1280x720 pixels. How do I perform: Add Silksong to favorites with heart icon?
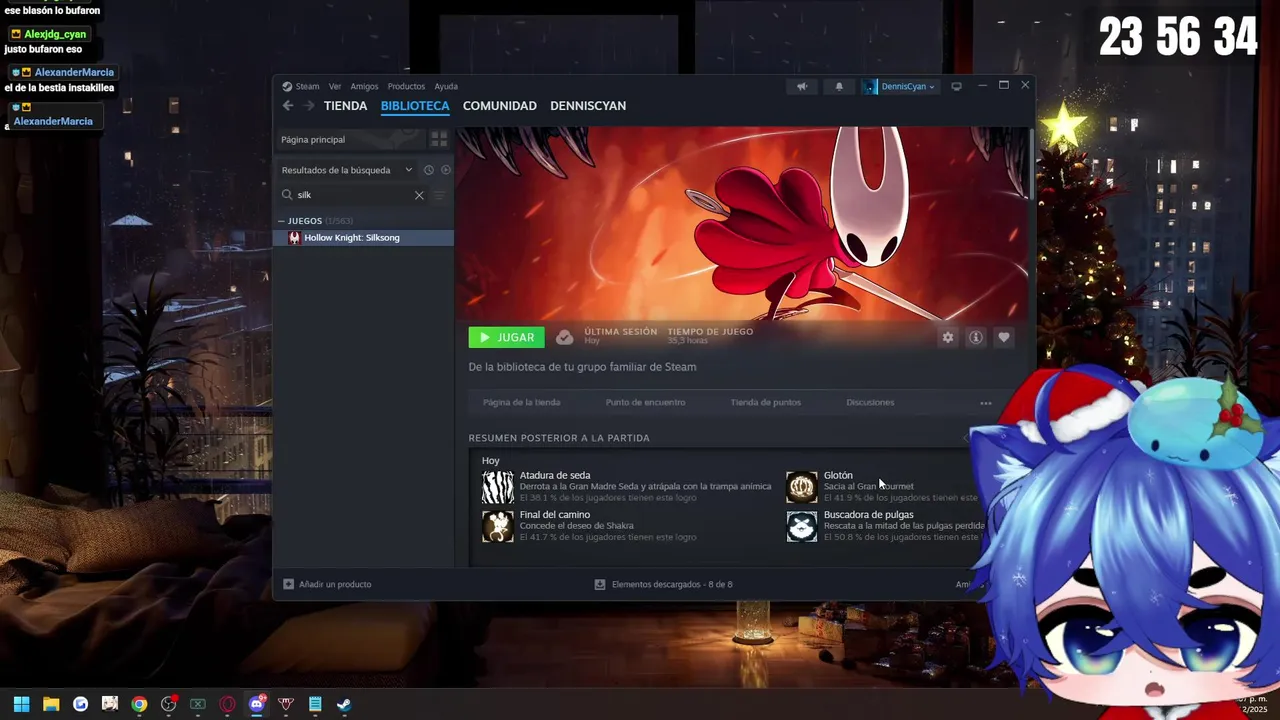(1004, 337)
